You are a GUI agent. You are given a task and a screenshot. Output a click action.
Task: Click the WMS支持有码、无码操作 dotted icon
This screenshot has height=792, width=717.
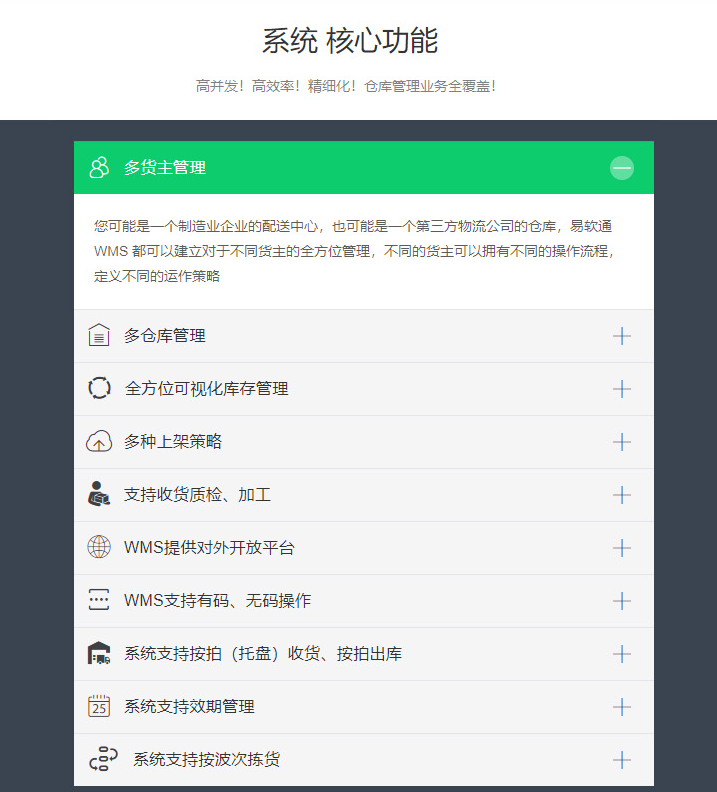point(99,600)
